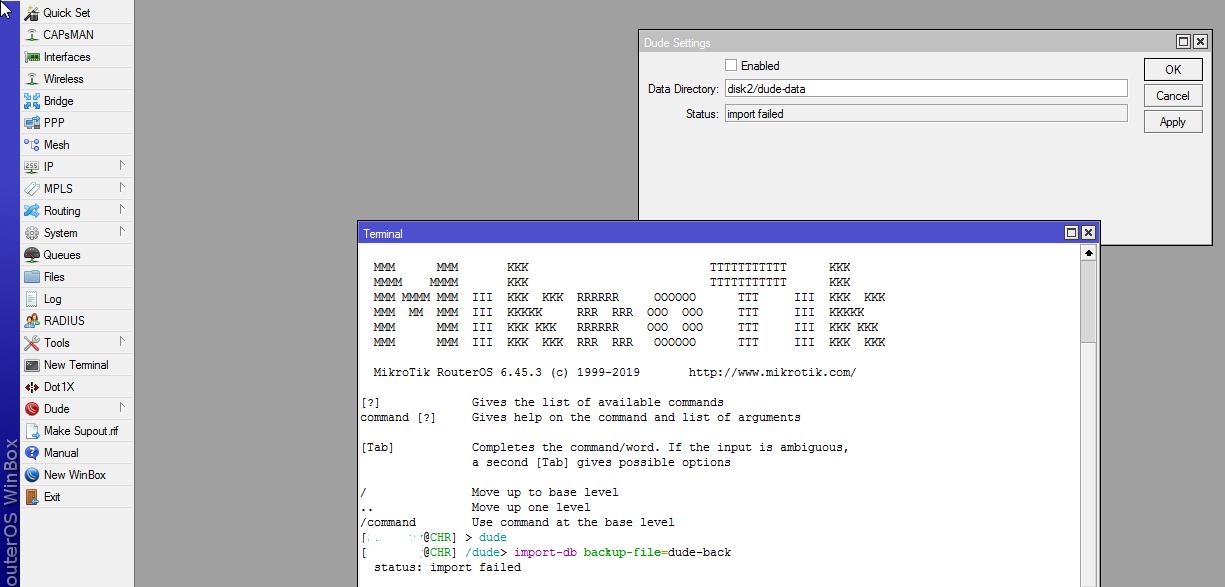Select the New Terminal menu label
The width and height of the screenshot is (1225, 587).
tap(76, 365)
